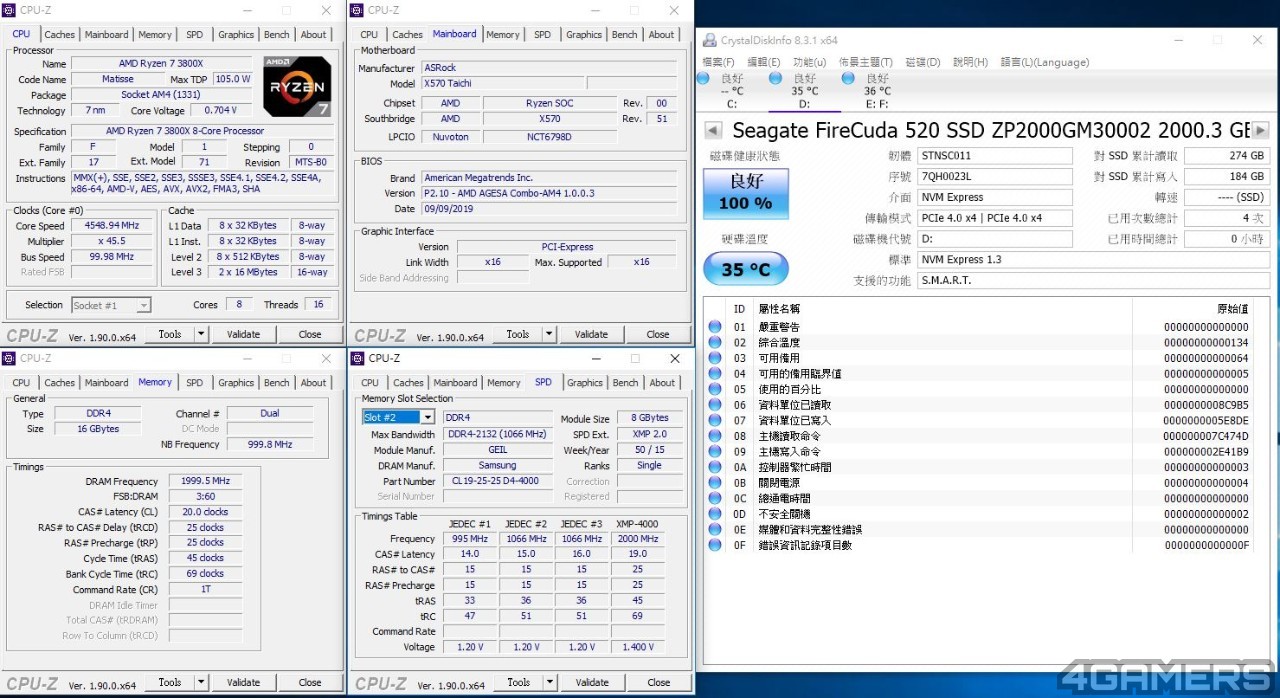
Task: Open the Slot #2 memory slot dropdown
Action: click(x=398, y=417)
